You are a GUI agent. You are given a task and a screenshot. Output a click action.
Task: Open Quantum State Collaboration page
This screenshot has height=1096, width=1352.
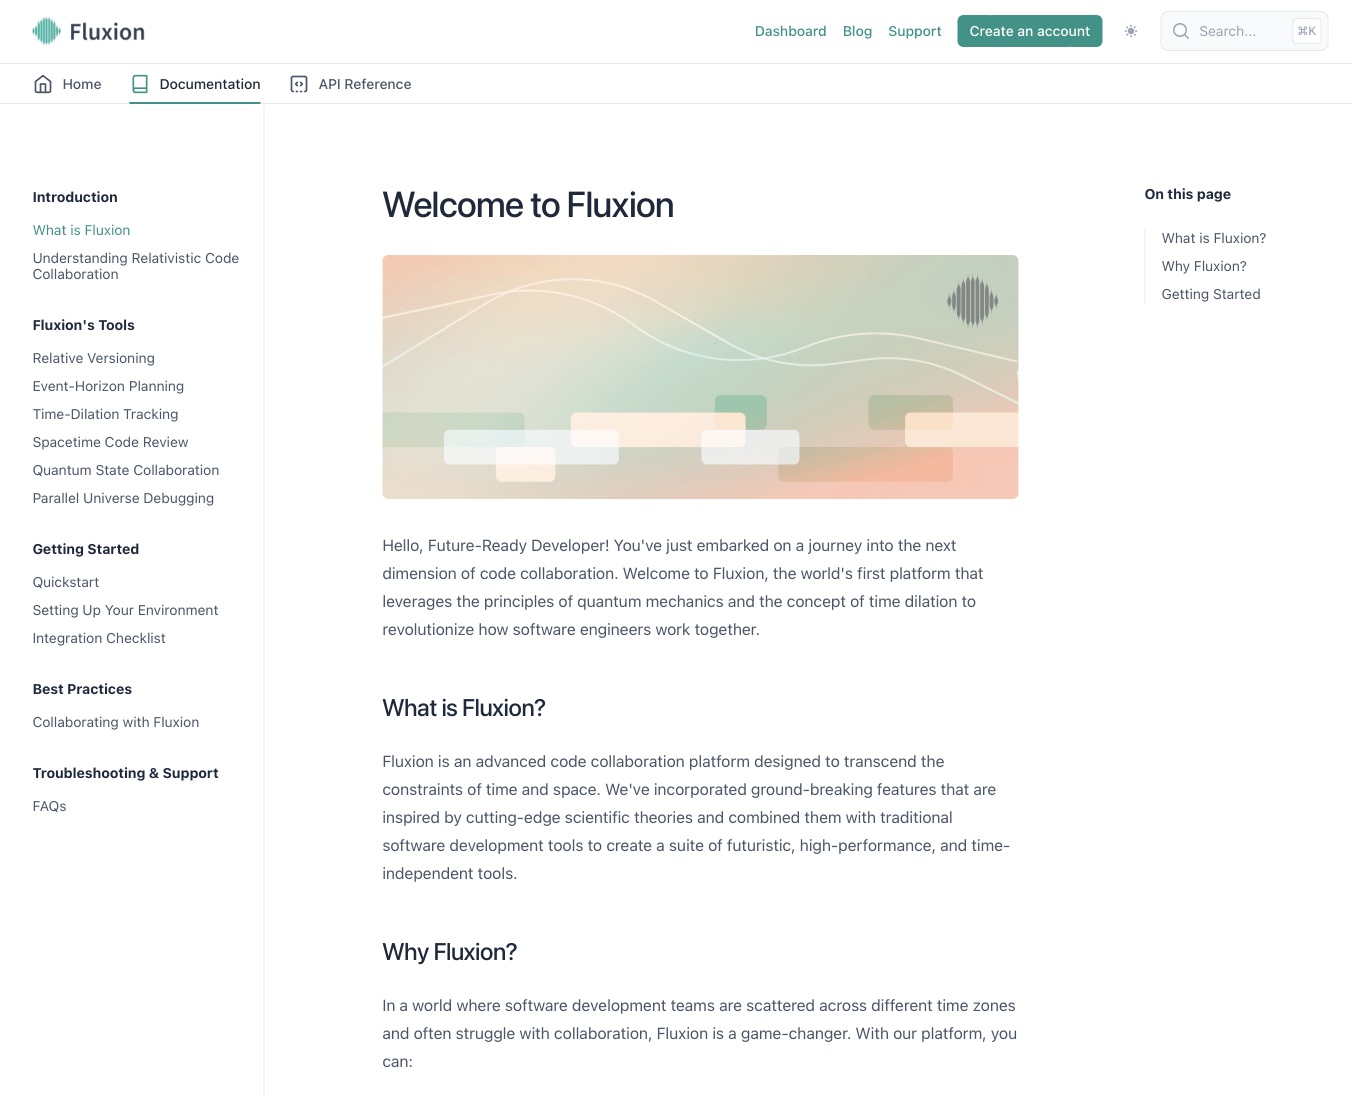point(126,470)
